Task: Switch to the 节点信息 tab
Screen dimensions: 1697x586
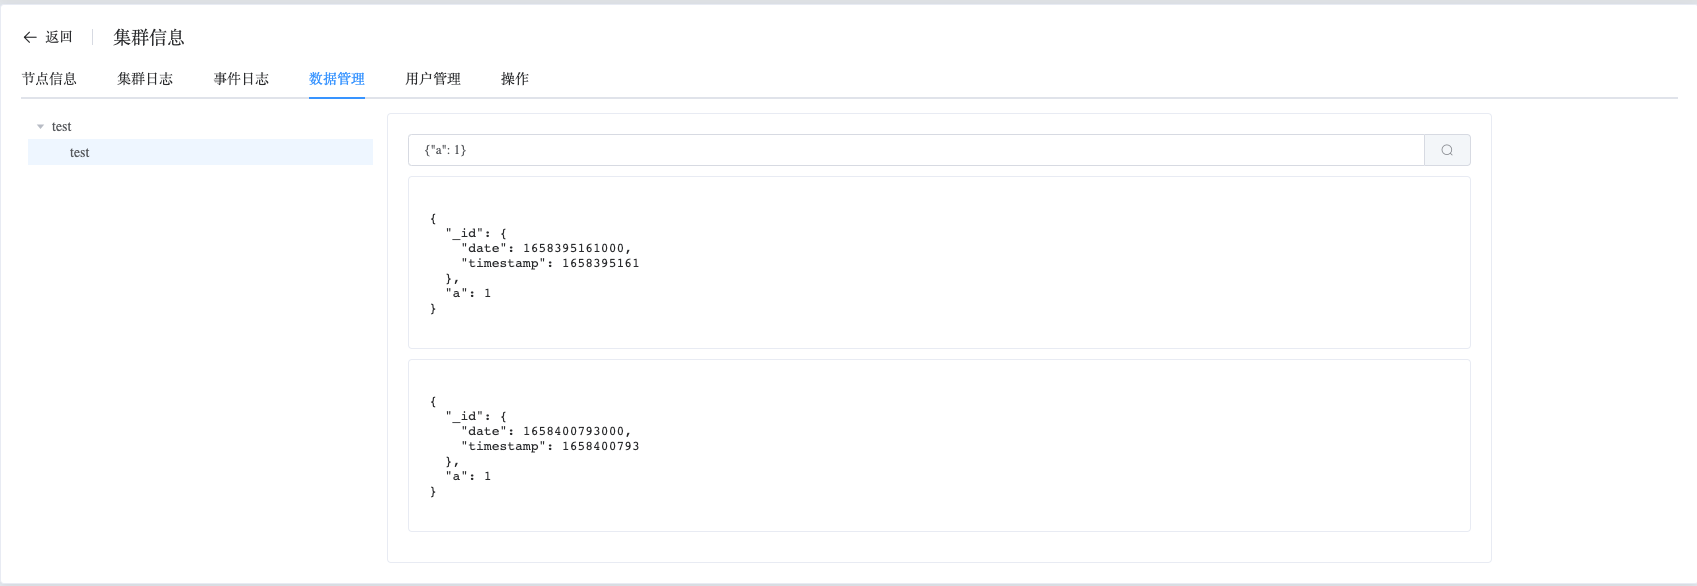Action: click(x=49, y=79)
